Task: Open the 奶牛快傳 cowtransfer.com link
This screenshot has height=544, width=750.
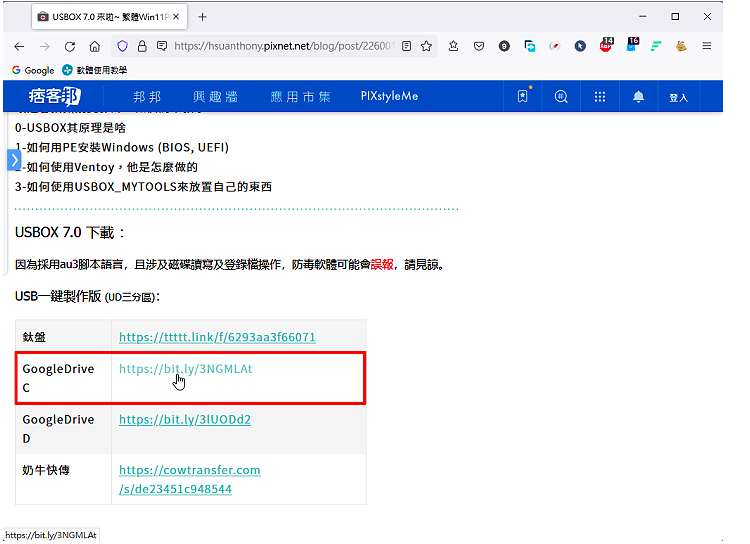Action: pyautogui.click(x=190, y=479)
